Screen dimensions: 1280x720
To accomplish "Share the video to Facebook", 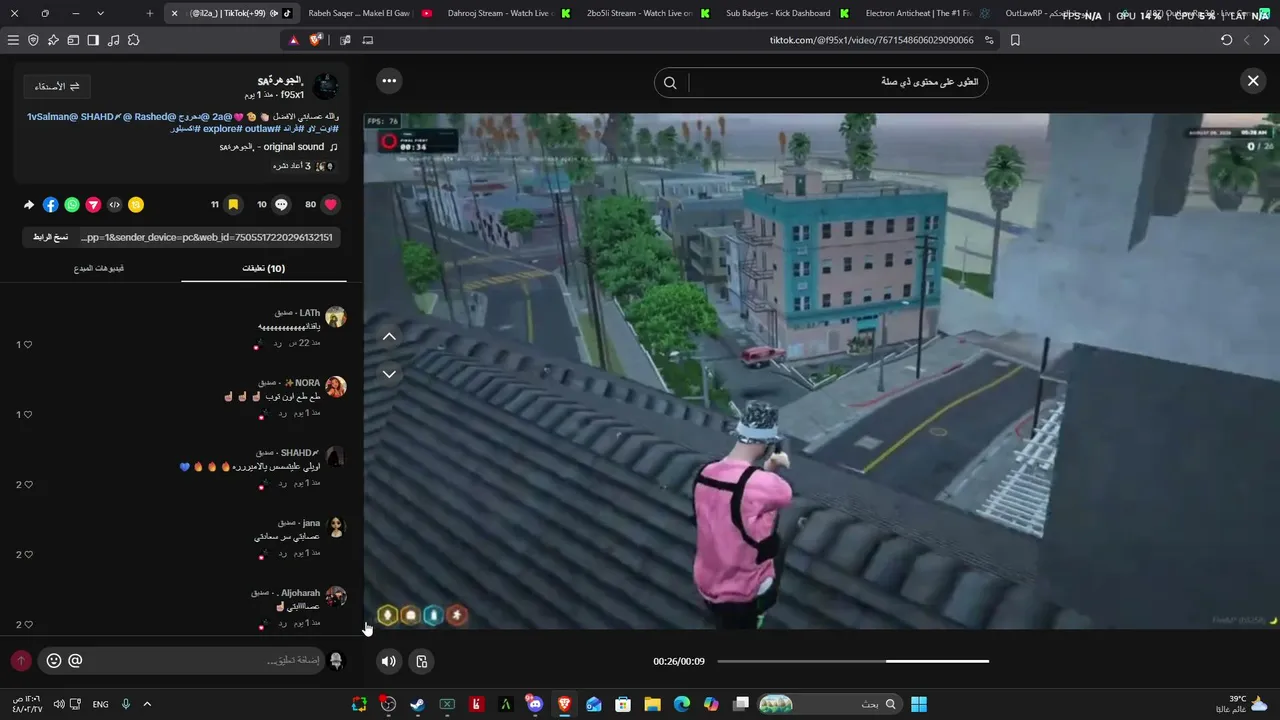I will 50,205.
